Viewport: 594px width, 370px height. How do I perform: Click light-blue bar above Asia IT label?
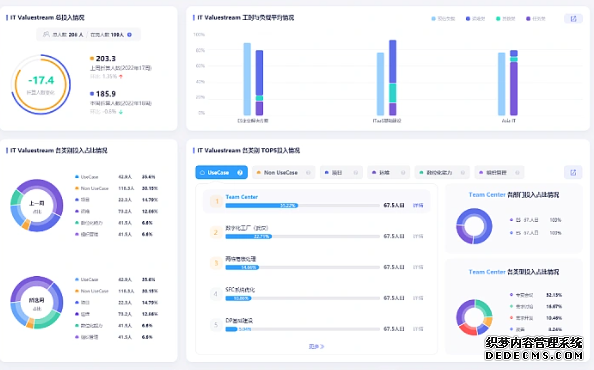(502, 84)
